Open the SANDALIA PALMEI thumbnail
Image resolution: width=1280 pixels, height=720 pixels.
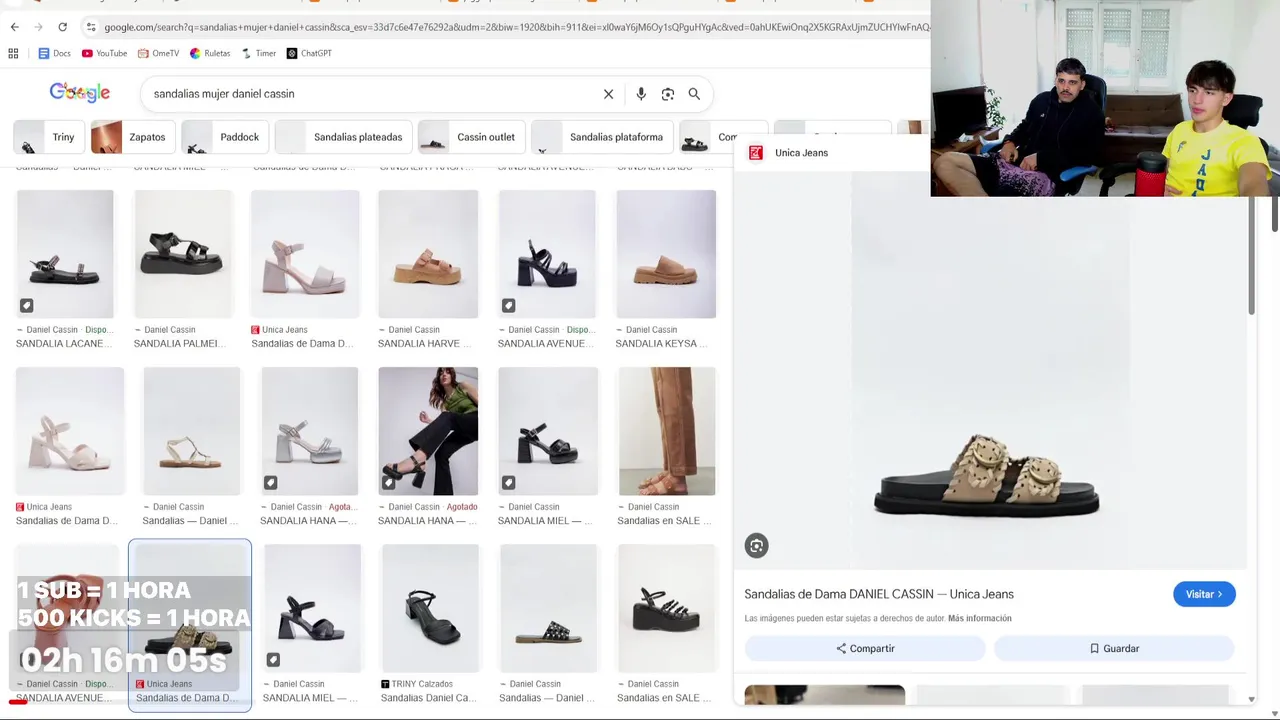[182, 254]
